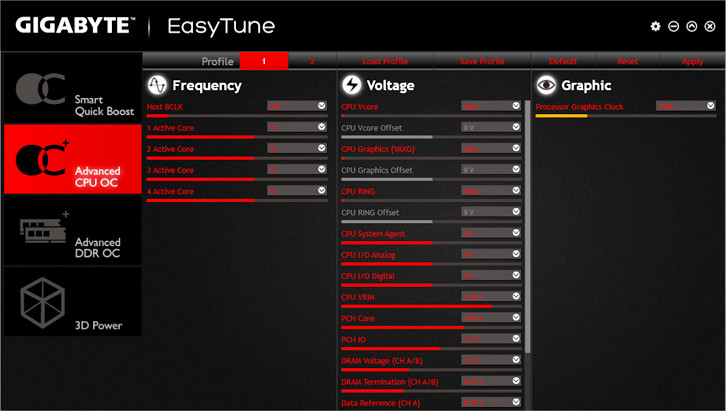Click the CPU Vcore label
This screenshot has height=411, width=726.
pos(360,107)
